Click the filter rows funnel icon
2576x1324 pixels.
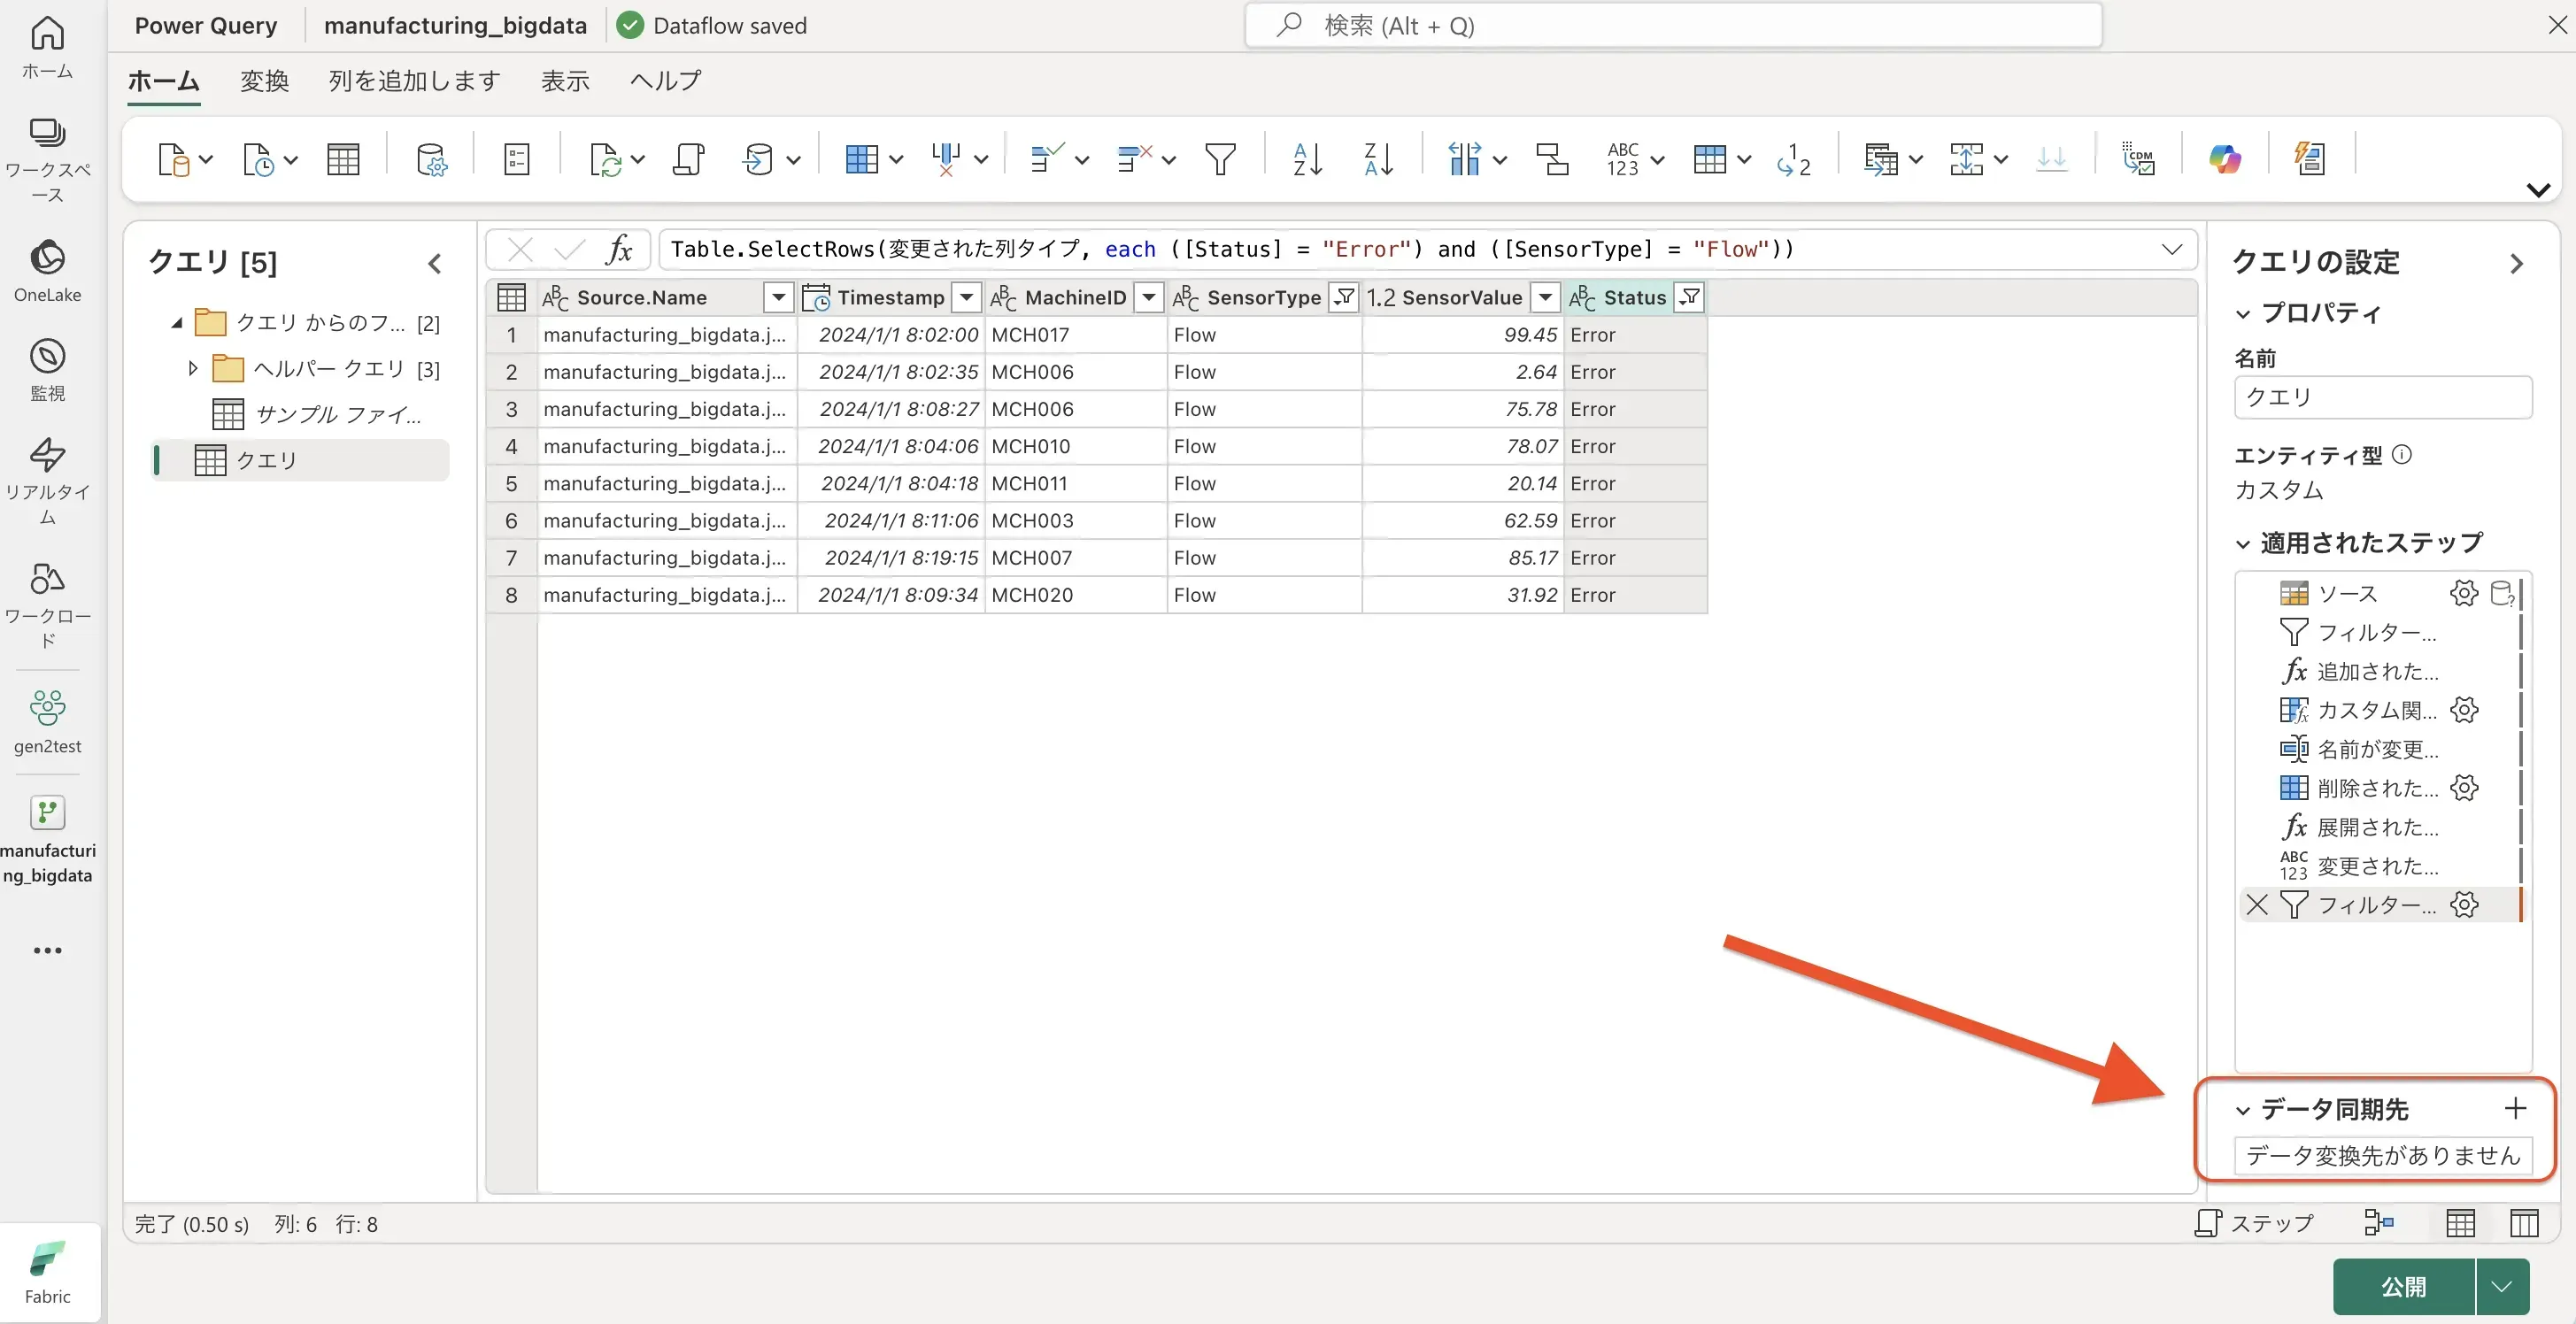click(x=1220, y=158)
